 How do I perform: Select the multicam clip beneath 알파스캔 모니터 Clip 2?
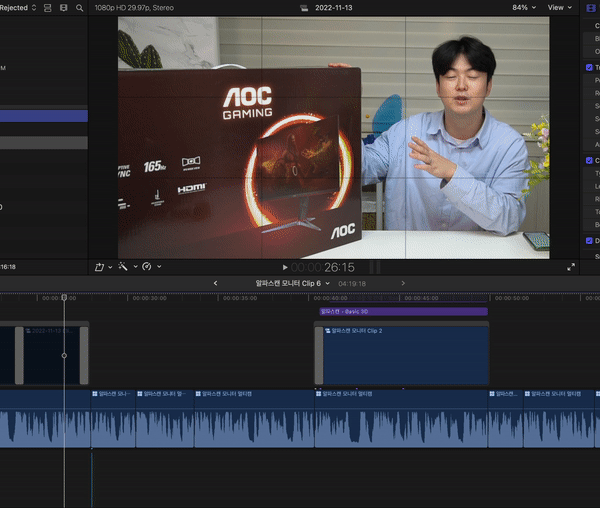coord(401,418)
